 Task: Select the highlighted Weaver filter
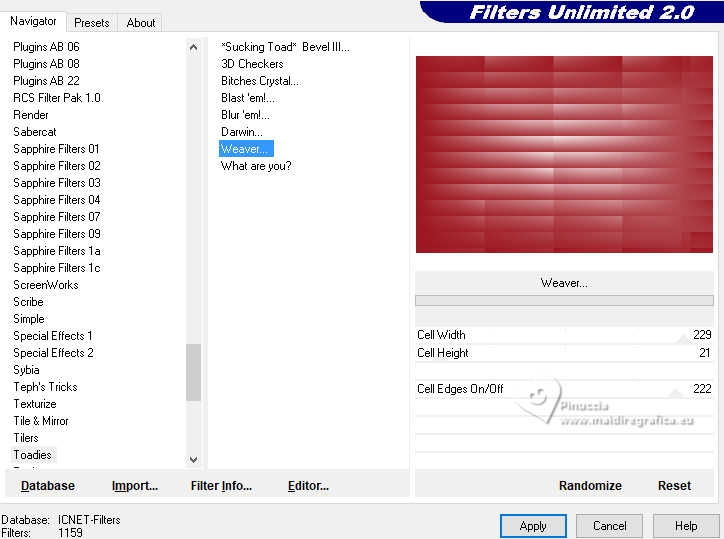tap(246, 149)
